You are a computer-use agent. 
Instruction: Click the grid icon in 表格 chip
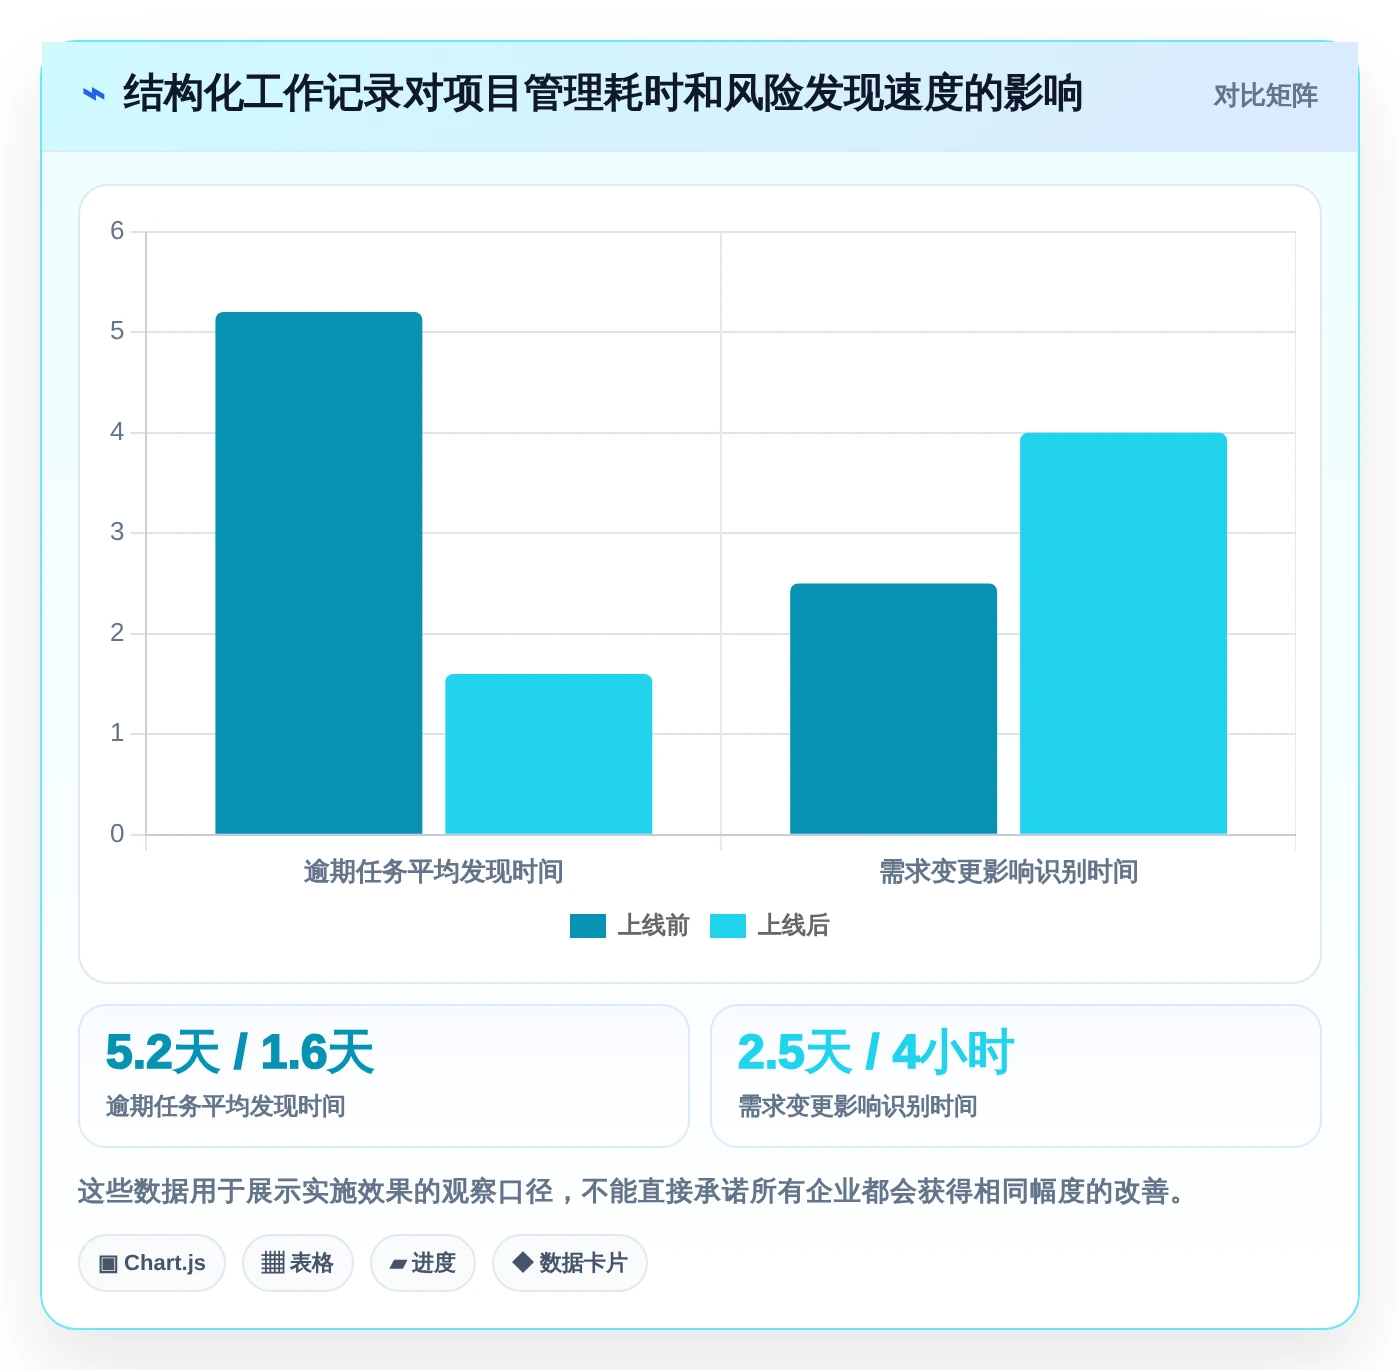(x=273, y=1263)
